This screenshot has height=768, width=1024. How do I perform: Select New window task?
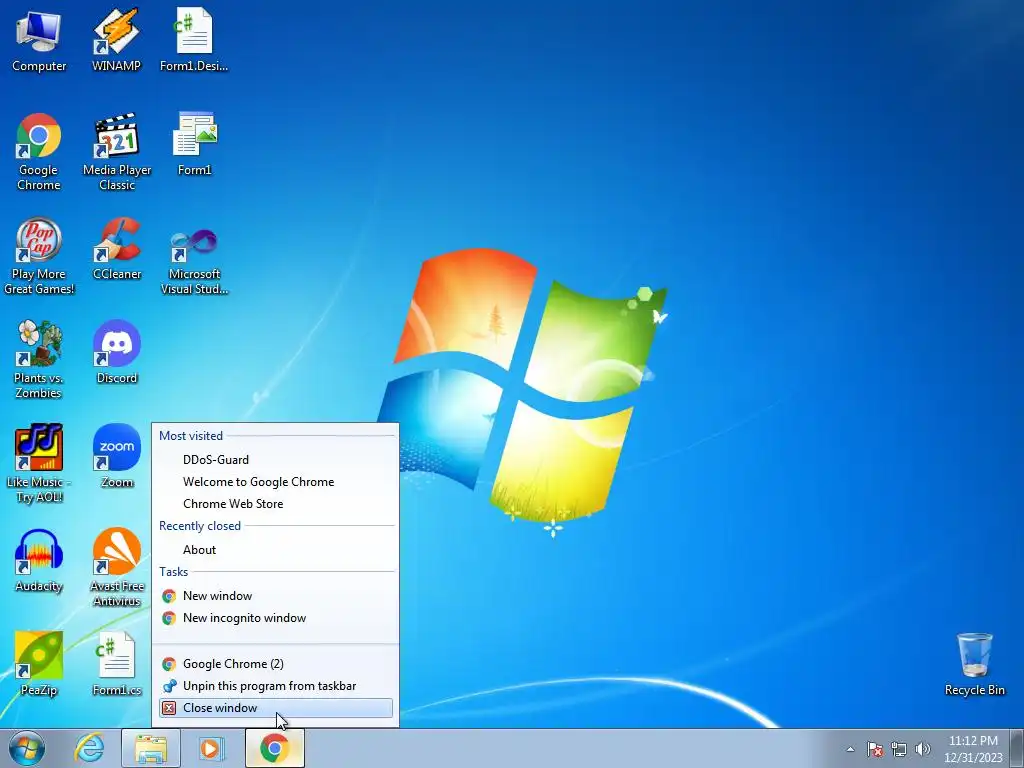[276, 596]
